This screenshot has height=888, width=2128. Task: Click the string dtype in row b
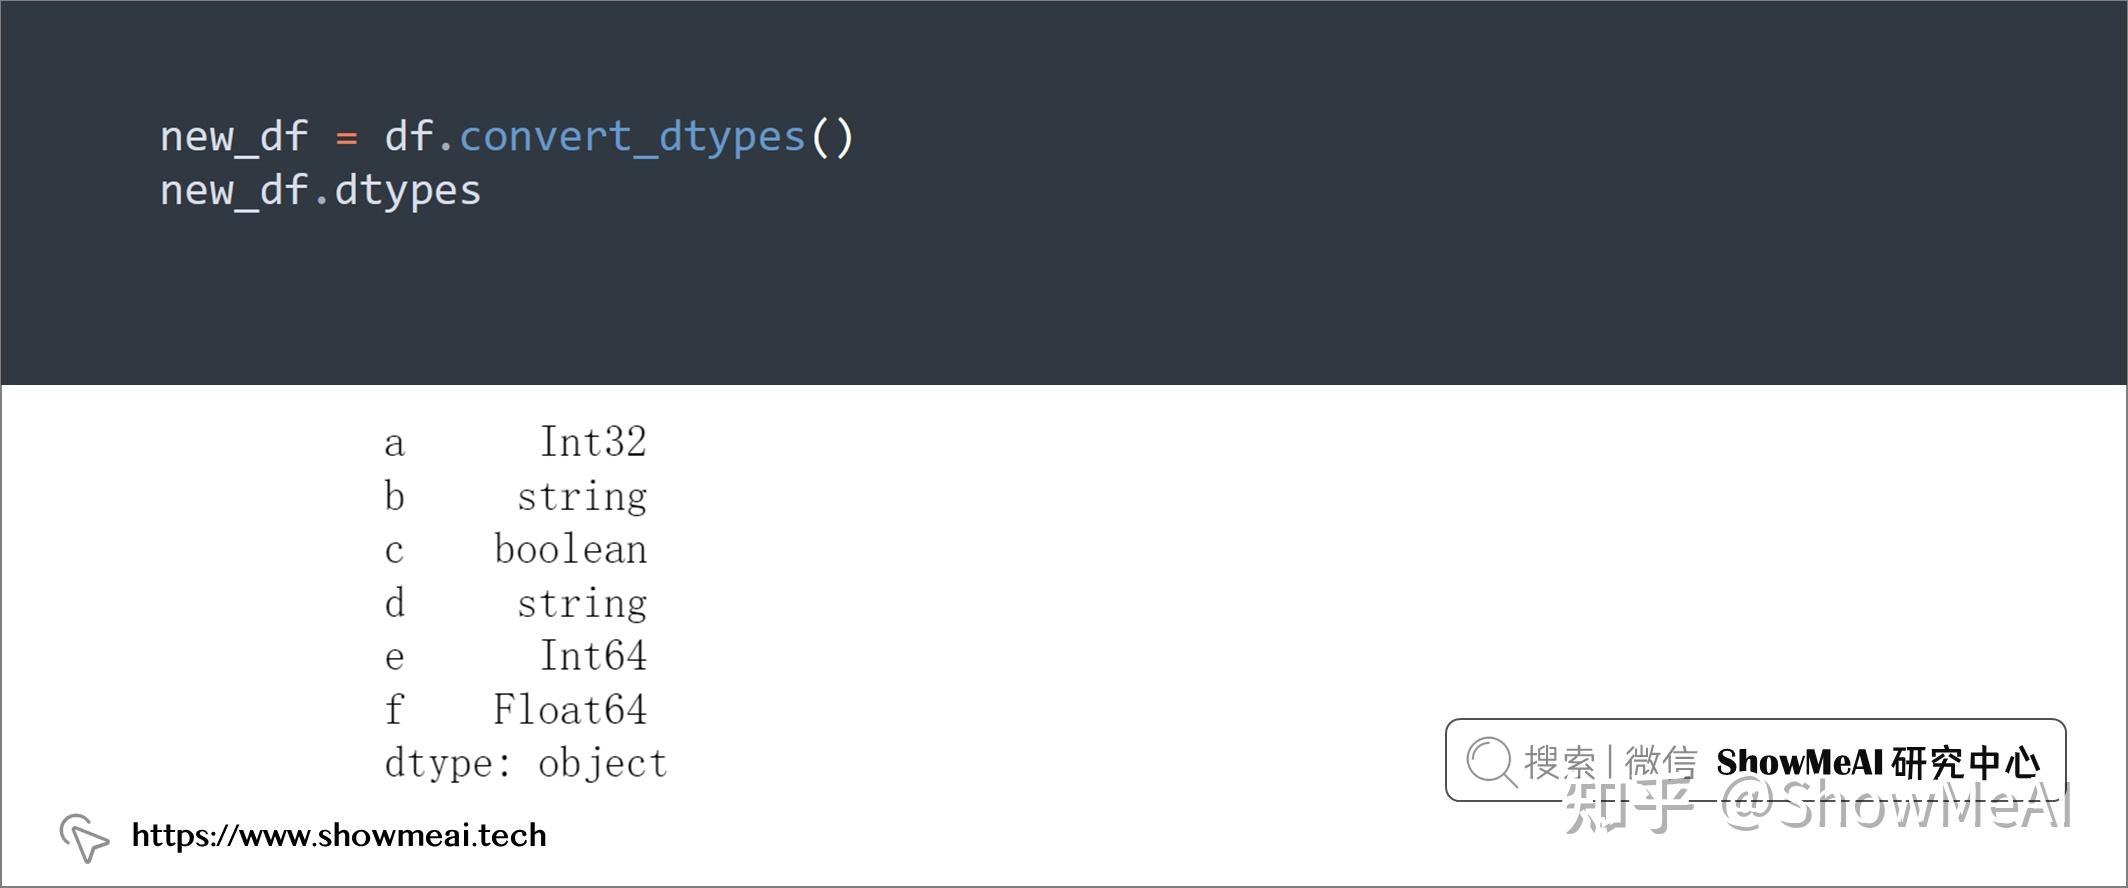pyautogui.click(x=582, y=497)
